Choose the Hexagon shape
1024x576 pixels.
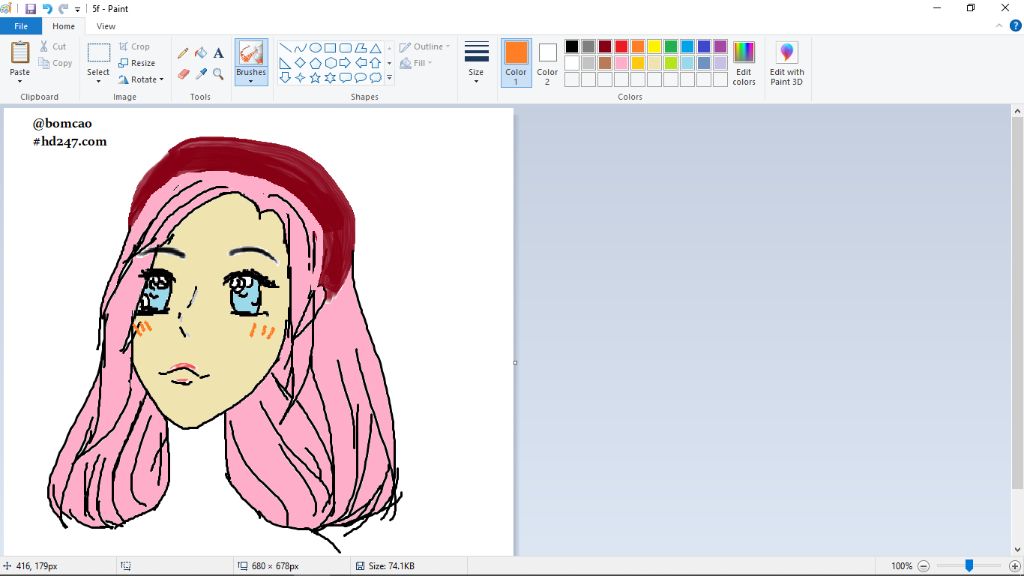(x=330, y=63)
